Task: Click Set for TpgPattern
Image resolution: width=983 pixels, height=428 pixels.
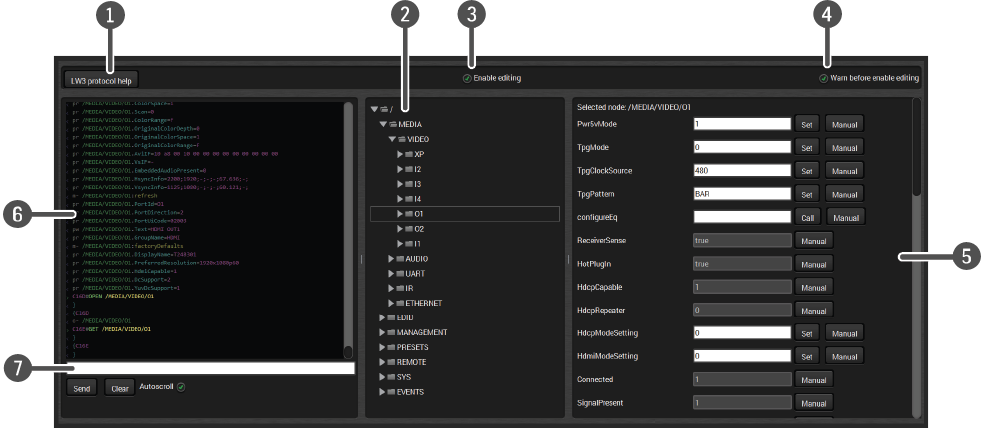Action: click(x=807, y=194)
